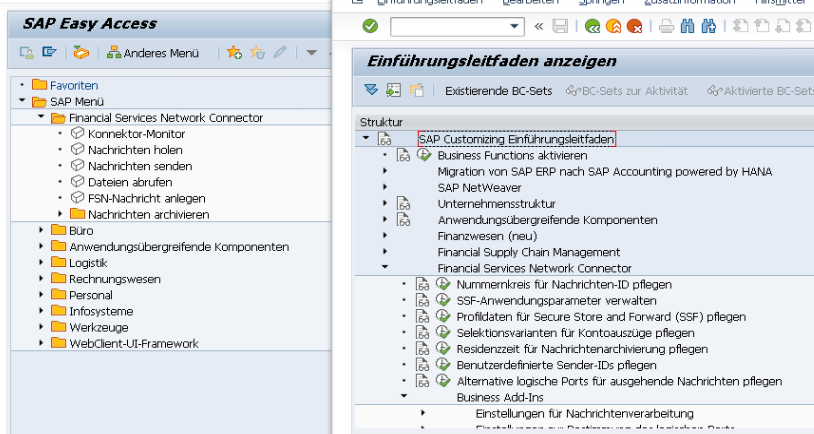Click the red Cancel icon in toolbar
Screen dimensions: 814x434
[634, 27]
